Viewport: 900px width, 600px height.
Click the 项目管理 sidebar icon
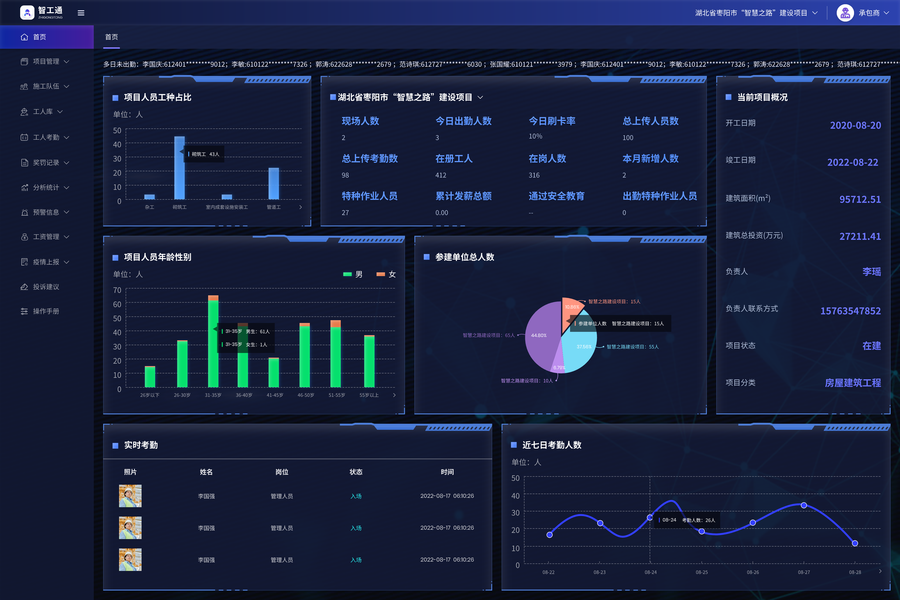(24, 61)
